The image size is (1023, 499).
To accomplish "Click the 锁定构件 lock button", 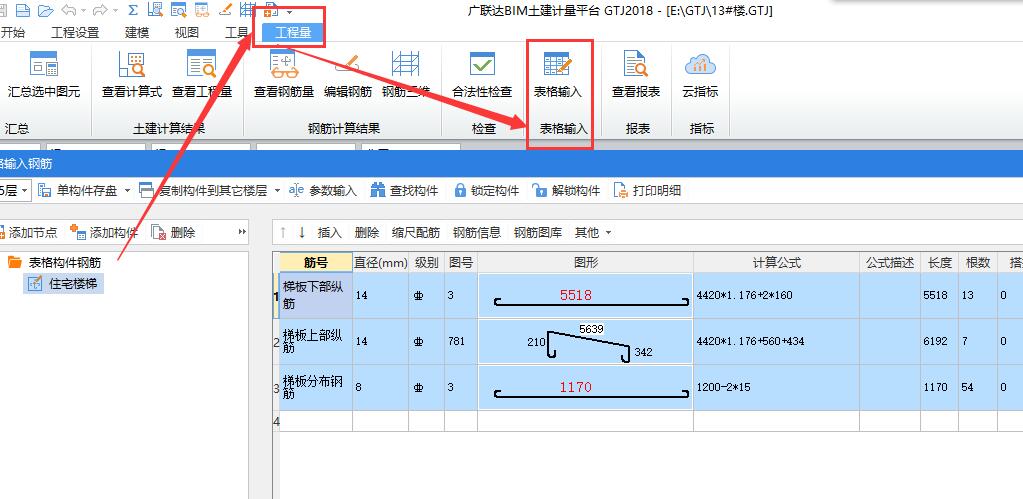I will (487, 190).
